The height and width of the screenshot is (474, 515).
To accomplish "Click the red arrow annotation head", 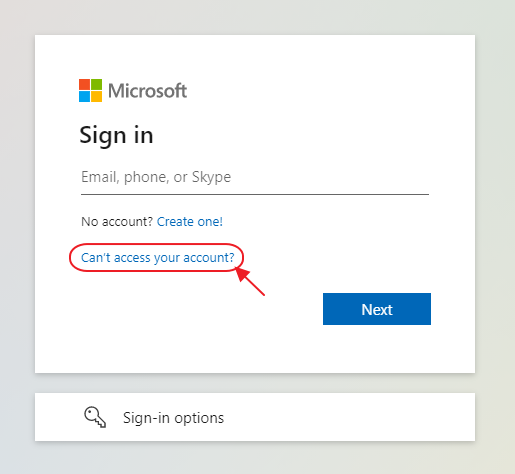I will point(242,274).
